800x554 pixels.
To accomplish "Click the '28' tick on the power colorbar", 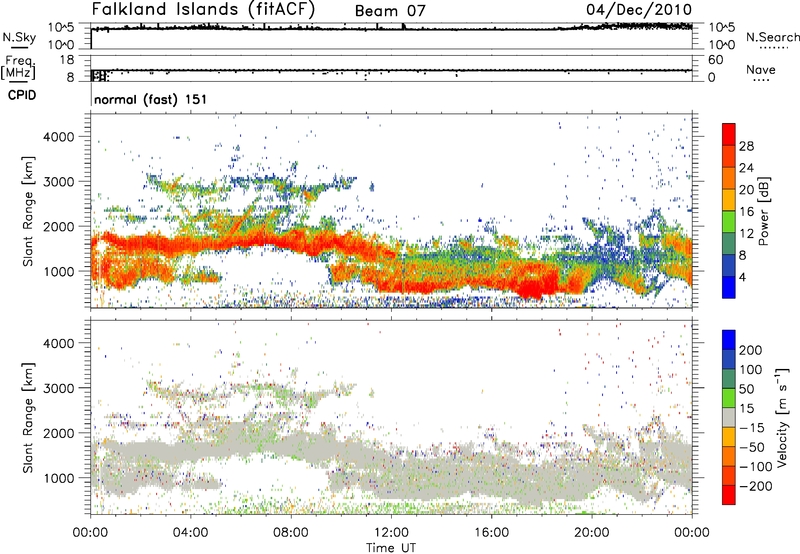I will 746,146.
